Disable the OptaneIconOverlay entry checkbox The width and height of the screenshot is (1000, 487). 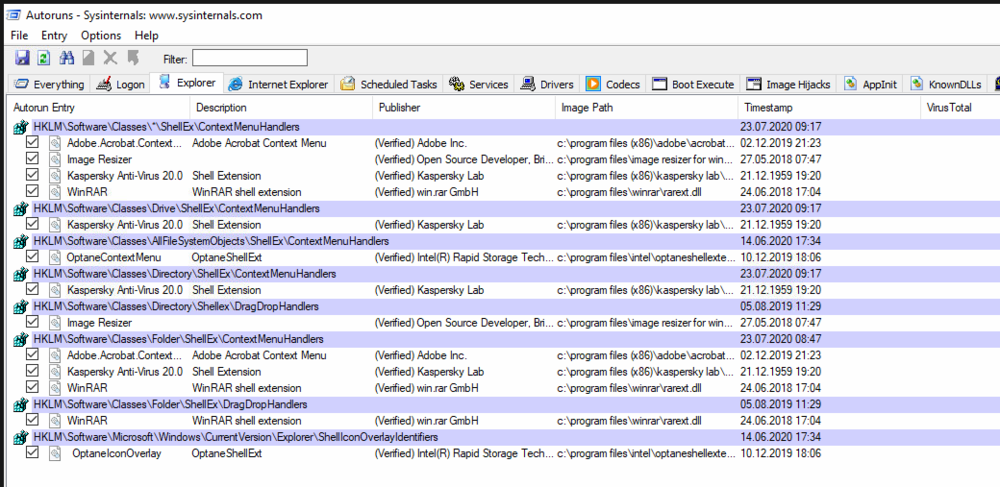tap(33, 453)
